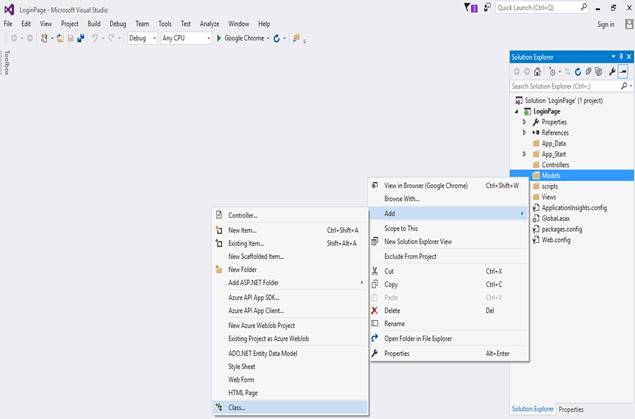Expand the Properties node in the tree
Viewport: 635px width, 419px height.
point(524,122)
